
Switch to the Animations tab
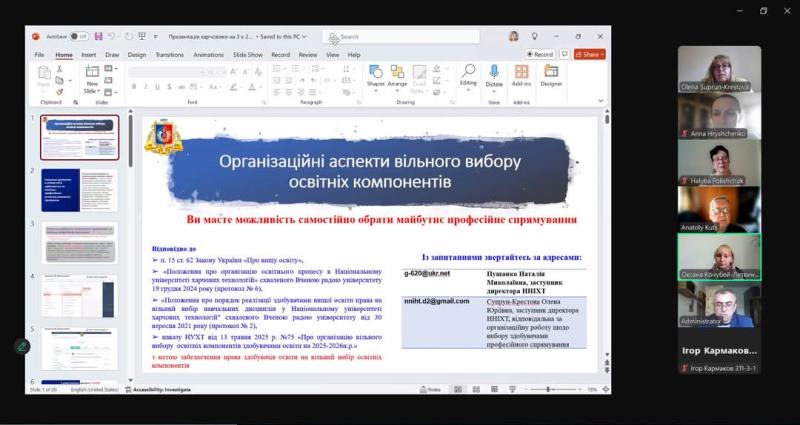208,55
